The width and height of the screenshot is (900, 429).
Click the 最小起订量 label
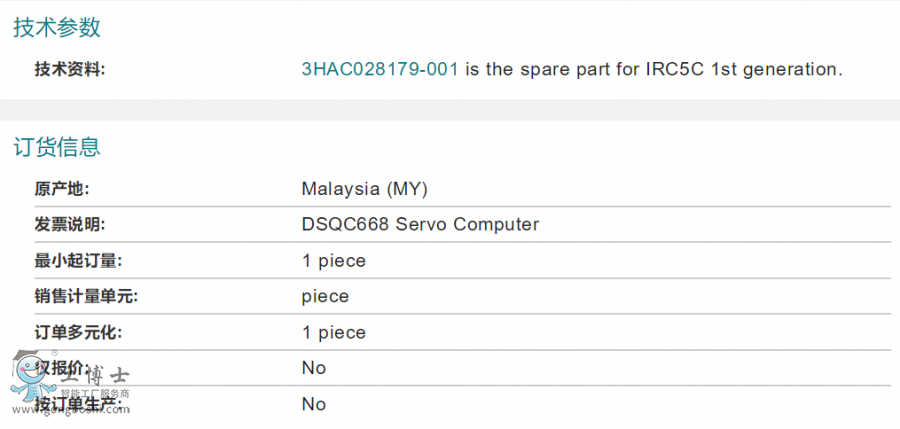pyautogui.click(x=79, y=261)
